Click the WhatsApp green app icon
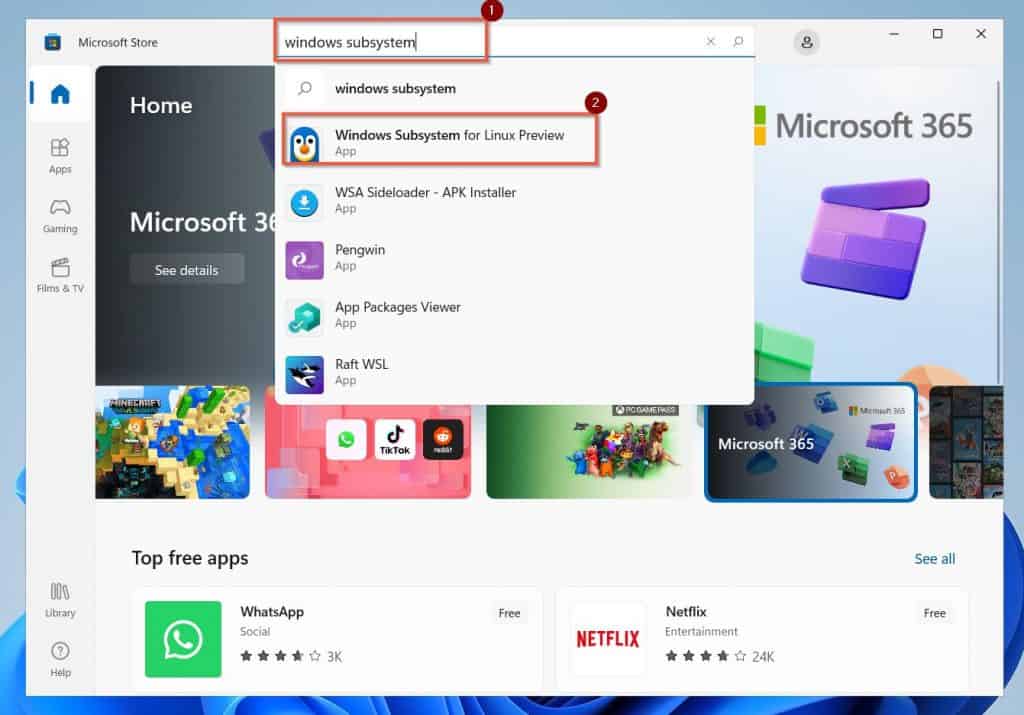Image resolution: width=1024 pixels, height=715 pixels. coord(183,639)
